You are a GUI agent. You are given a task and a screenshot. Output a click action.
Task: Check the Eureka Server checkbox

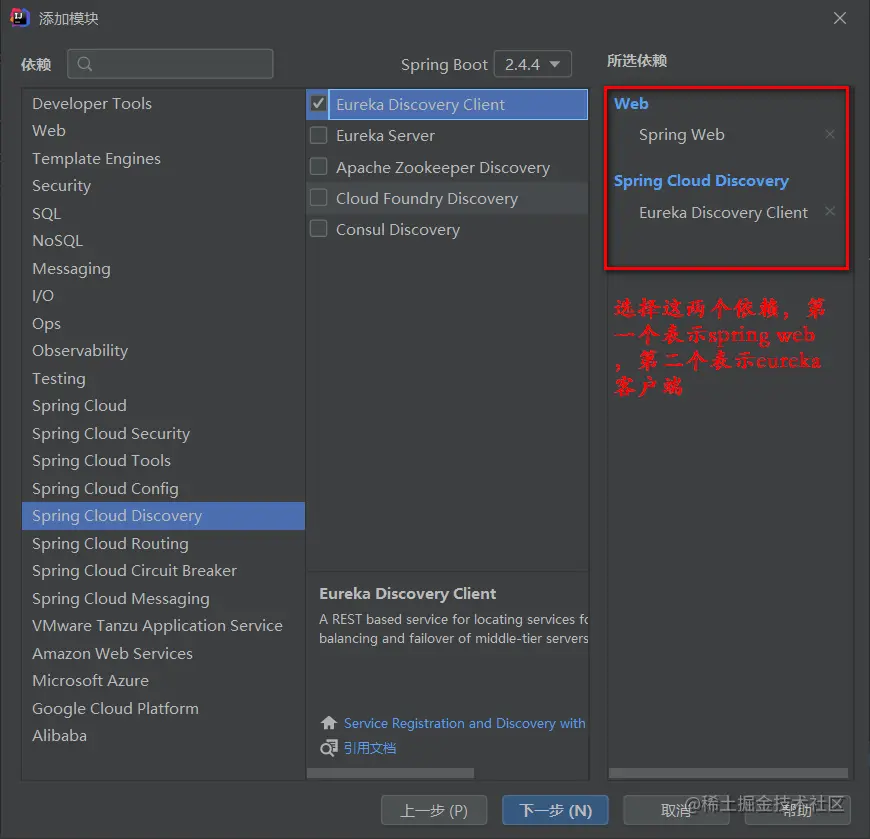[x=318, y=135]
